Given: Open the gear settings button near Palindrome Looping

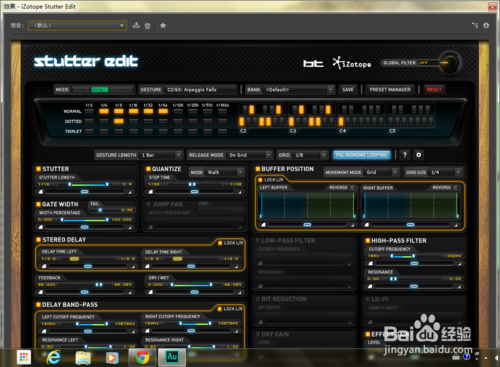Looking at the screenshot, I should pos(419,155).
